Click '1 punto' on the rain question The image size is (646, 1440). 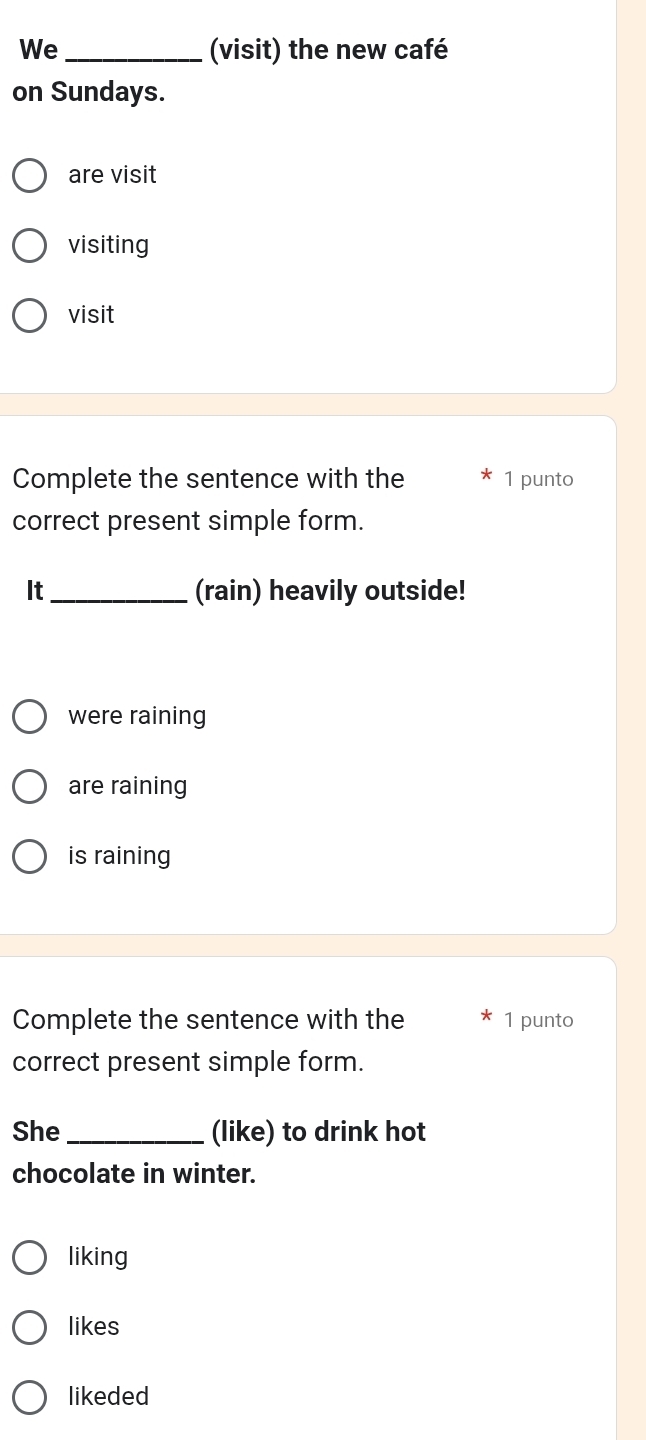tap(539, 479)
